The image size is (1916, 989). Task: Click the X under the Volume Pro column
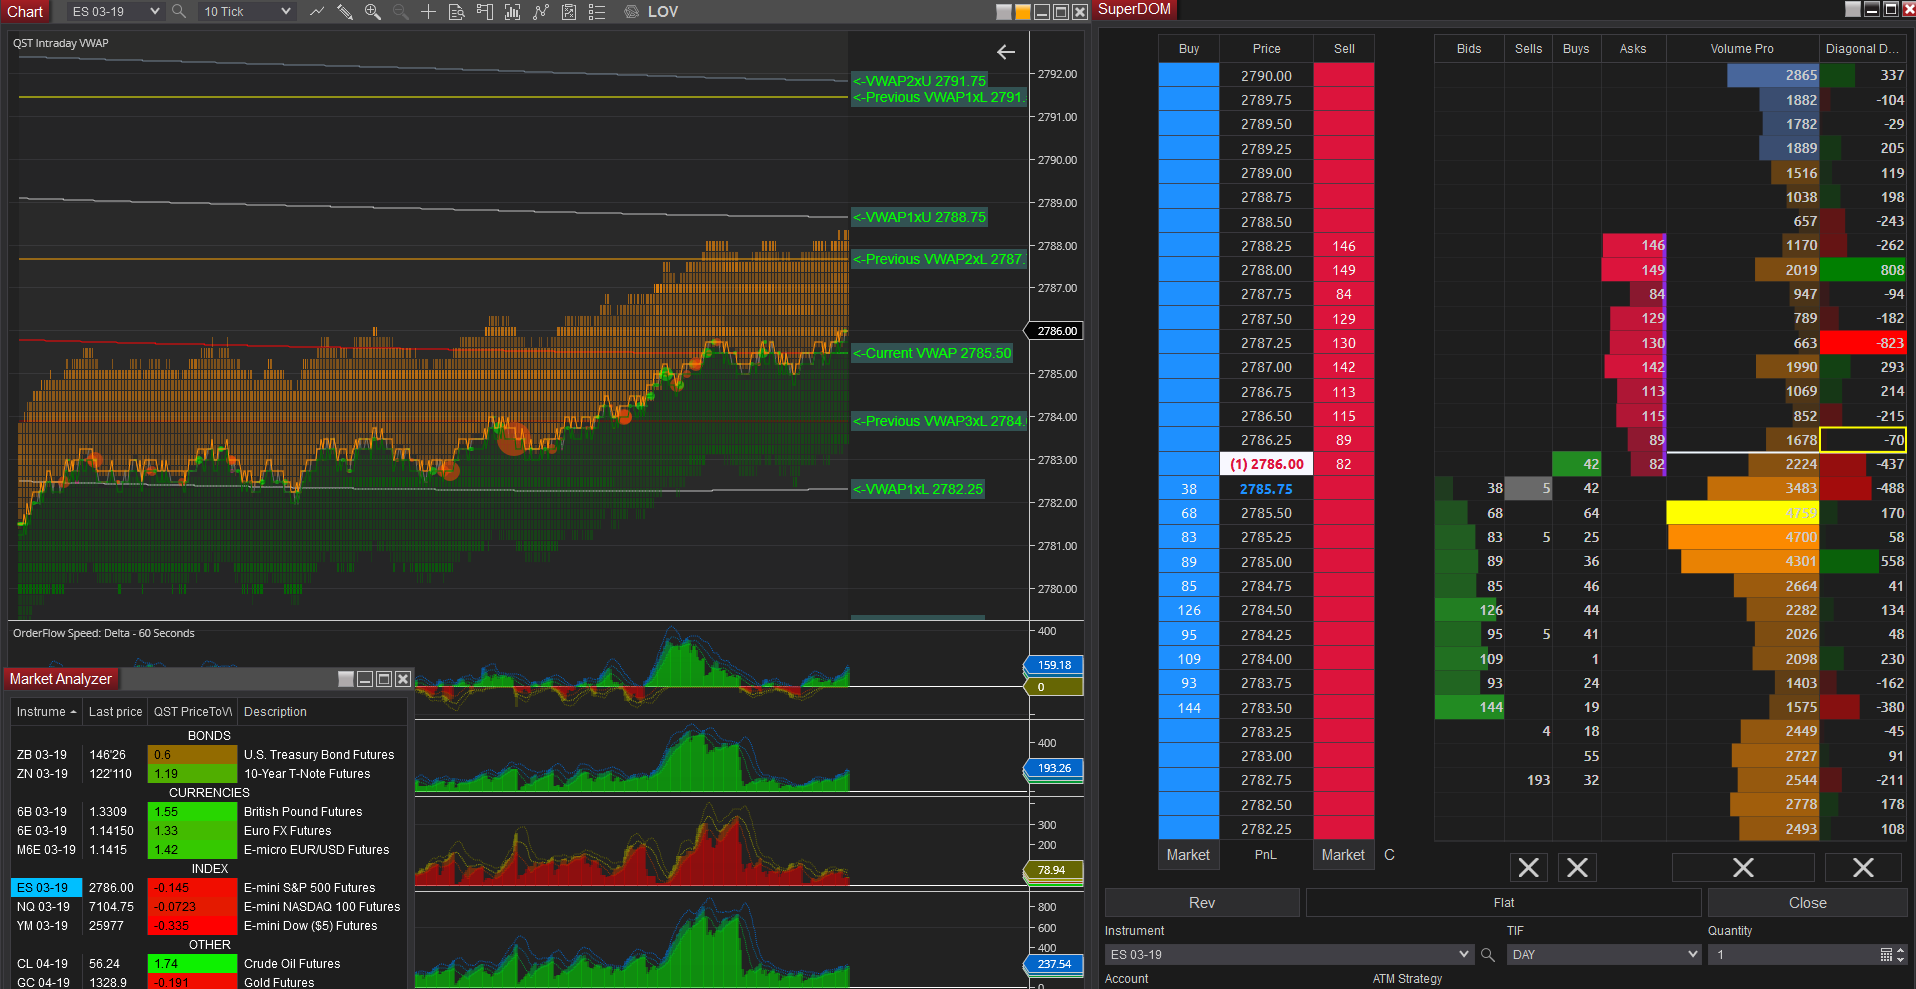[1743, 868]
